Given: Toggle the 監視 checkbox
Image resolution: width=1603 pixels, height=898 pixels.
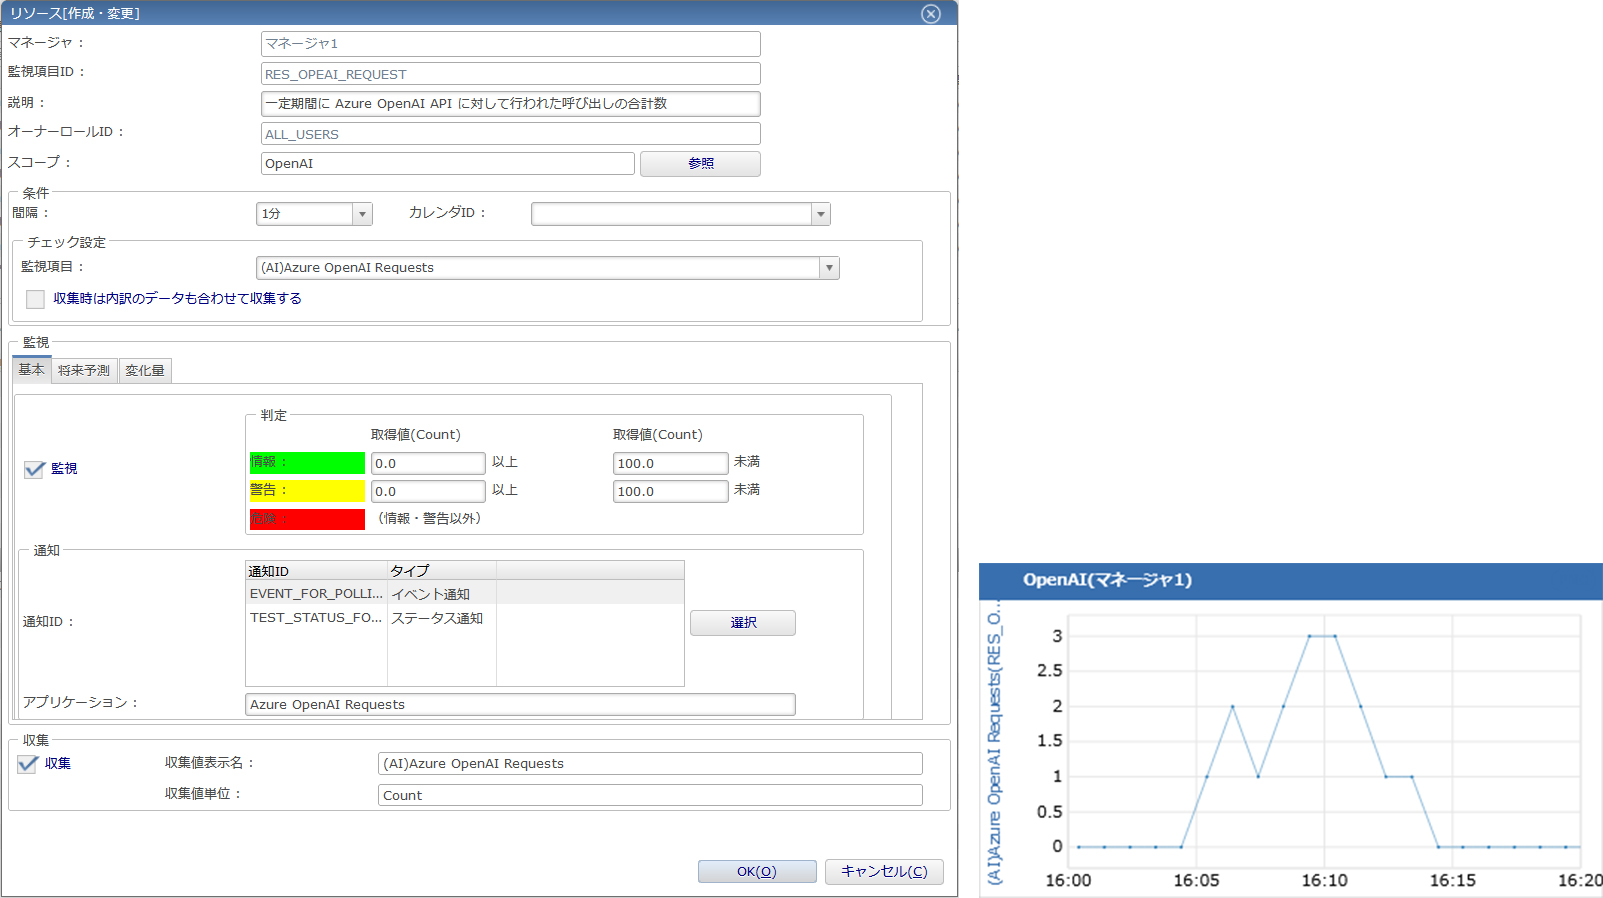Looking at the screenshot, I should pos(35,469).
